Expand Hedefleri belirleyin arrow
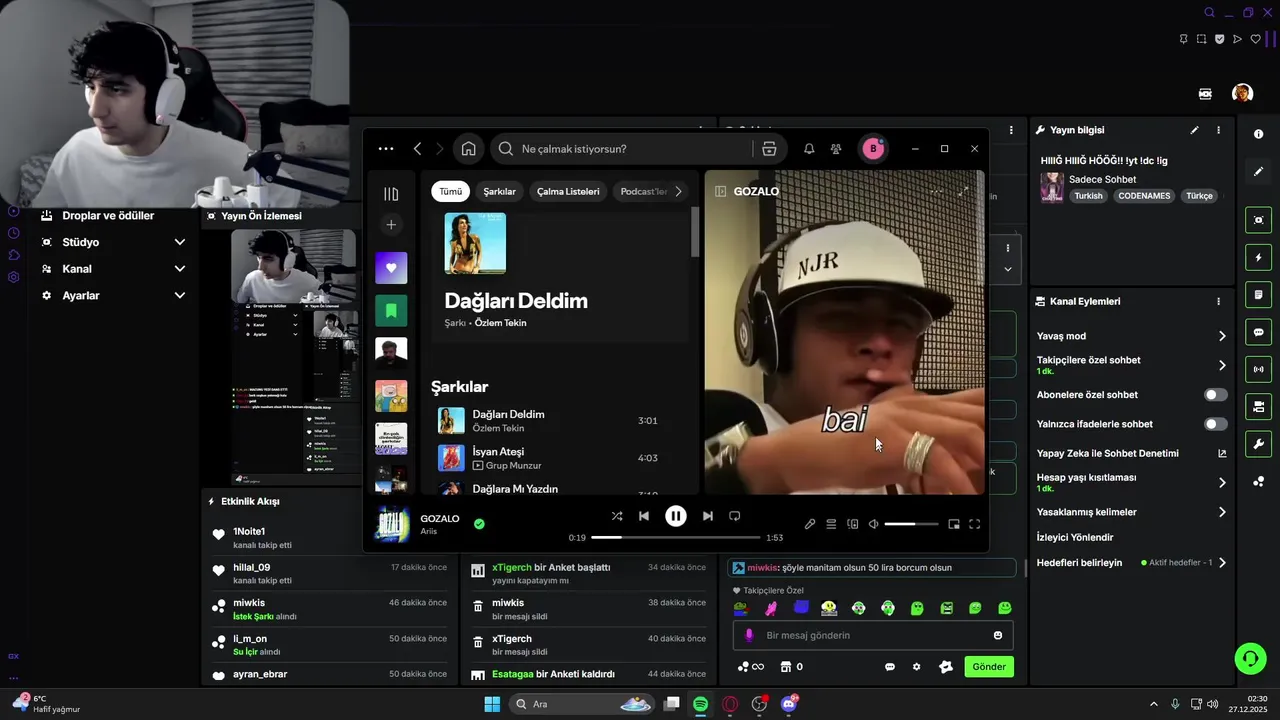1280x720 pixels. click(1222, 563)
